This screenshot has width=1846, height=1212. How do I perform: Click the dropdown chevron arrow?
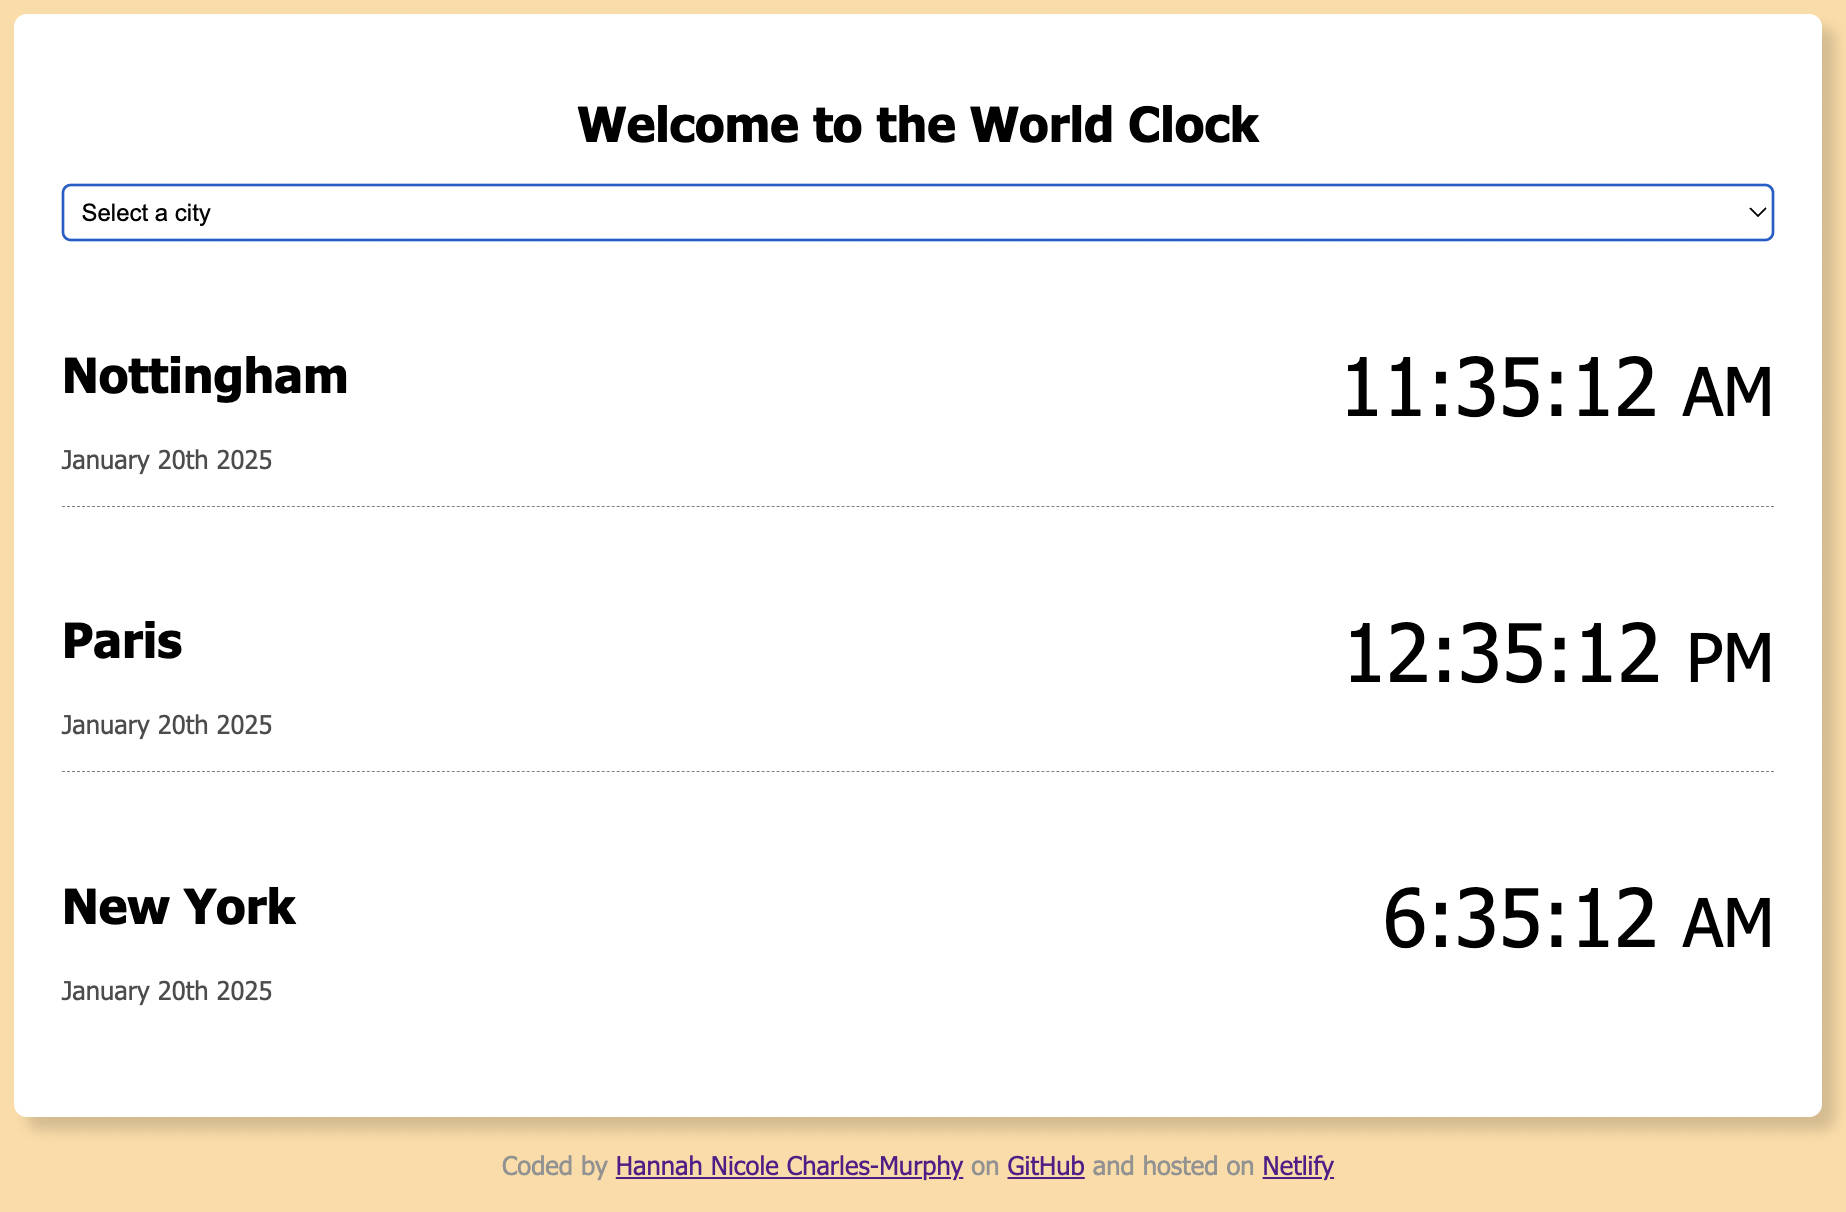[1757, 212]
